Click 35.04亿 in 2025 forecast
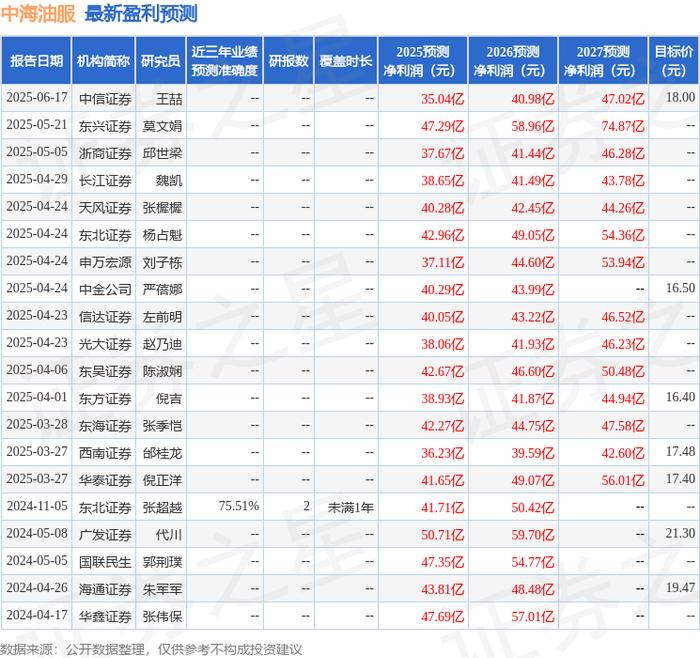700x658 pixels. tap(442, 99)
